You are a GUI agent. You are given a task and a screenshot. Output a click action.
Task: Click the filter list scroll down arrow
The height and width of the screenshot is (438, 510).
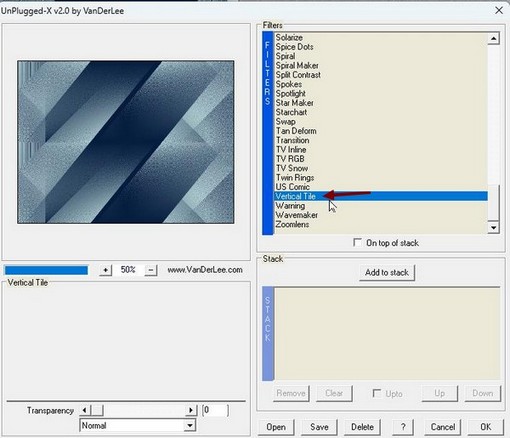(493, 228)
